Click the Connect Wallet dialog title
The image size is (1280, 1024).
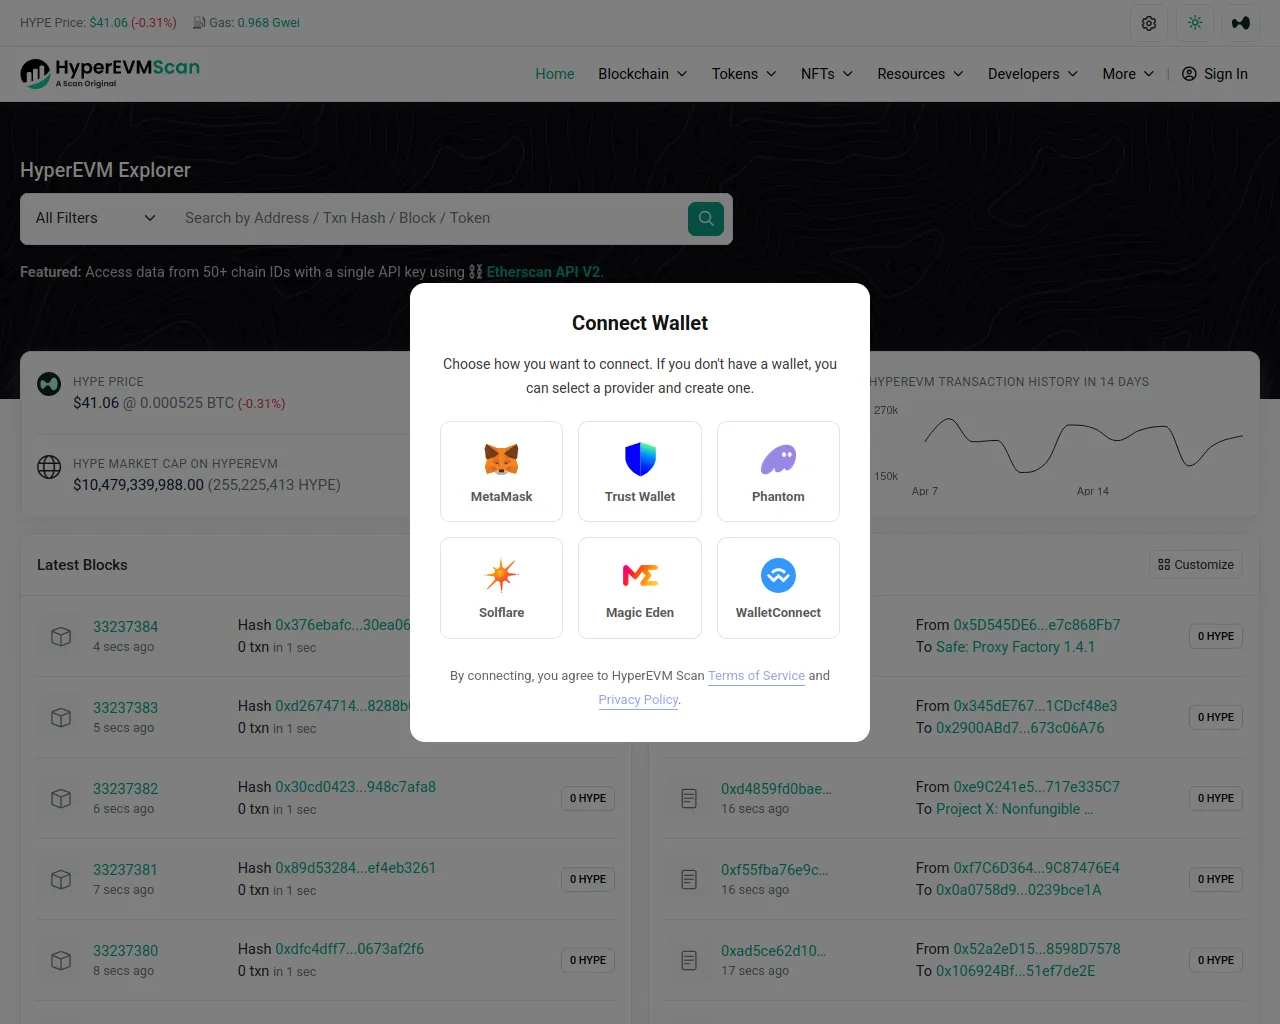click(640, 323)
